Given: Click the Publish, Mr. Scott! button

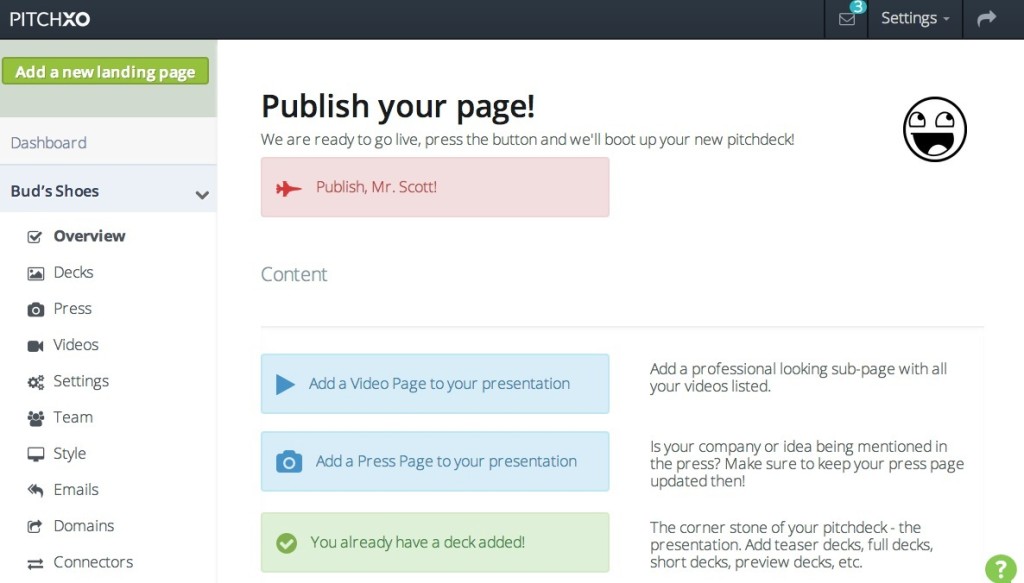Looking at the screenshot, I should point(435,187).
